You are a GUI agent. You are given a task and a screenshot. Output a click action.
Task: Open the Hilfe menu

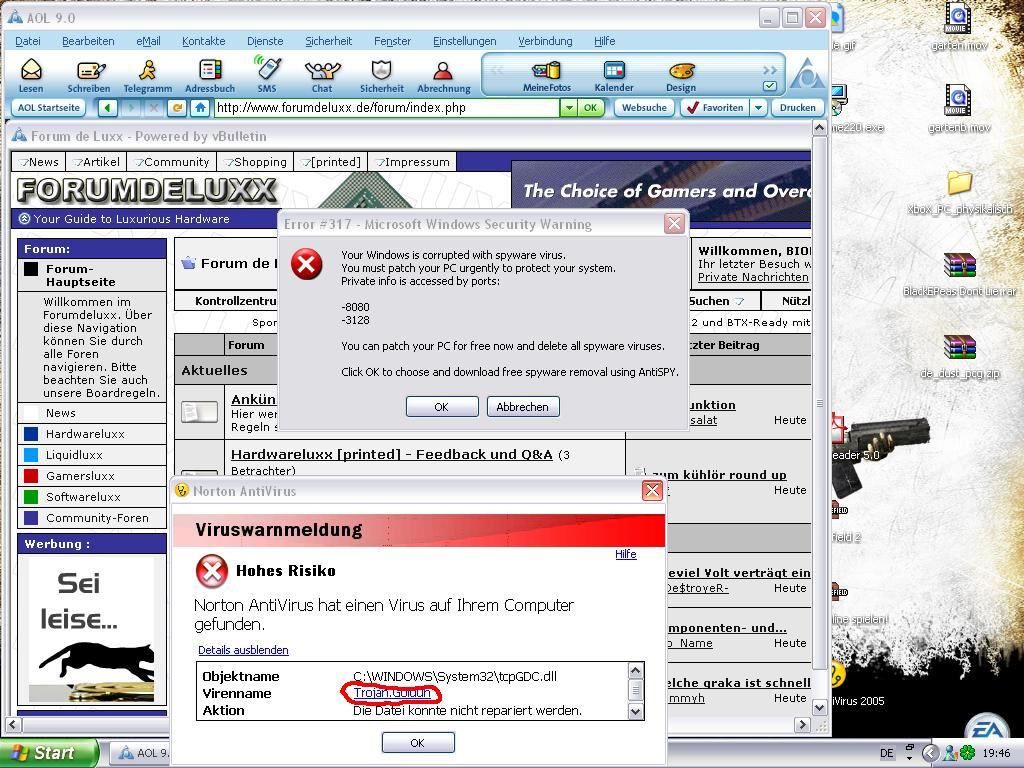605,40
